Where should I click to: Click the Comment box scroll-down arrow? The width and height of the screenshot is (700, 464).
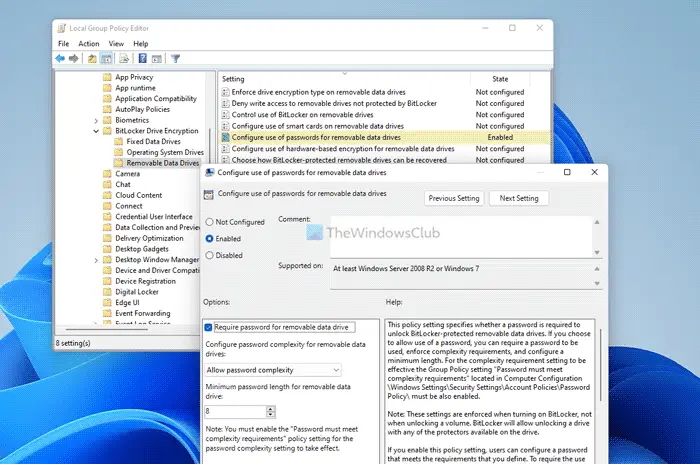click(x=597, y=253)
